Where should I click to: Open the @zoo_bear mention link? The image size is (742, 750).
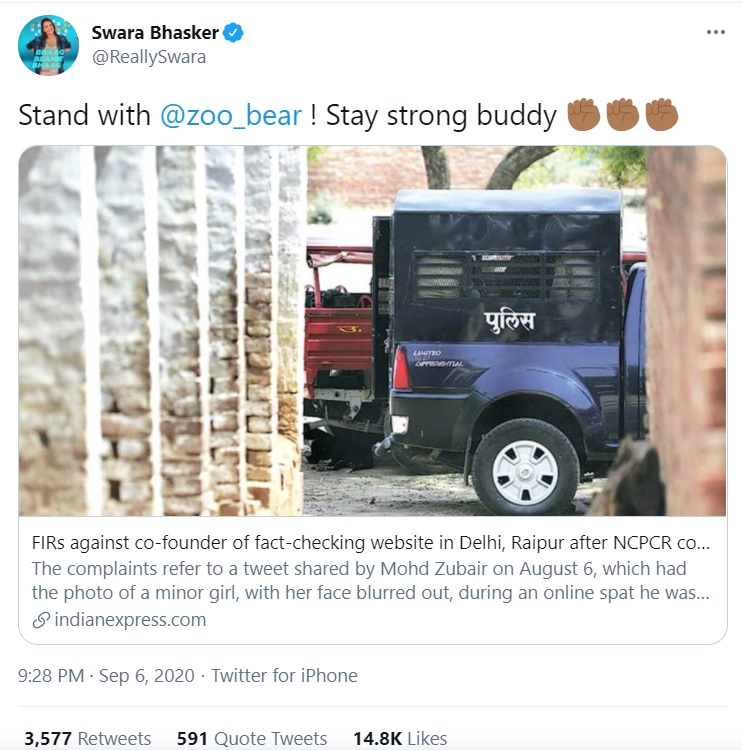coord(231,115)
